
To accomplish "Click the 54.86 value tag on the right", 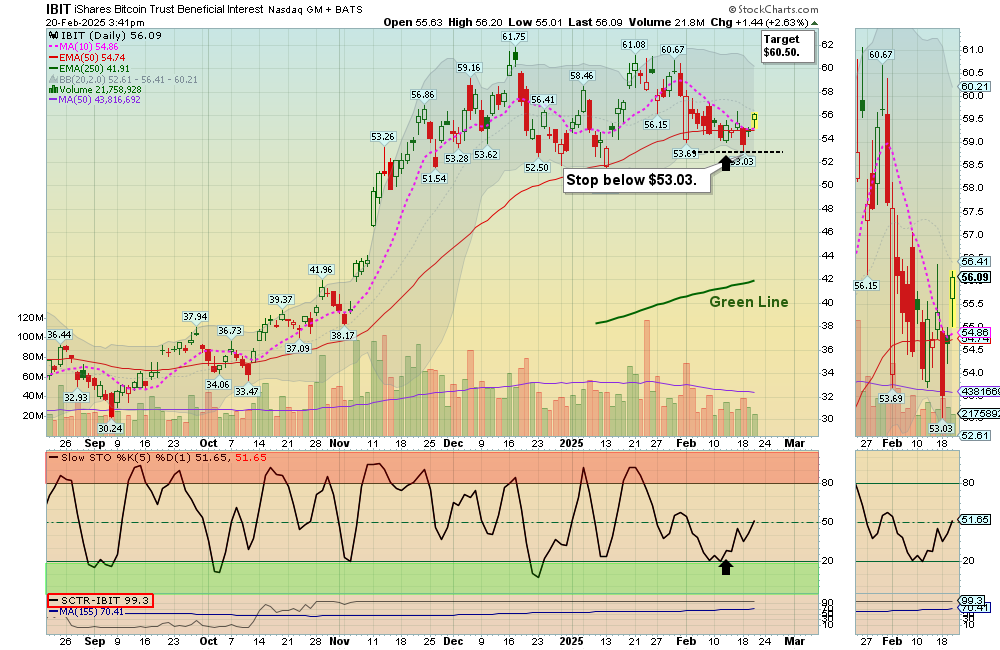I will coord(974,332).
